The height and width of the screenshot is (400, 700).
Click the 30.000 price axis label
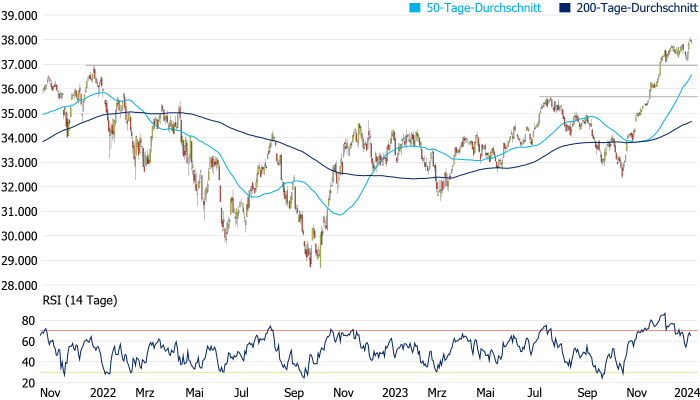click(20, 236)
